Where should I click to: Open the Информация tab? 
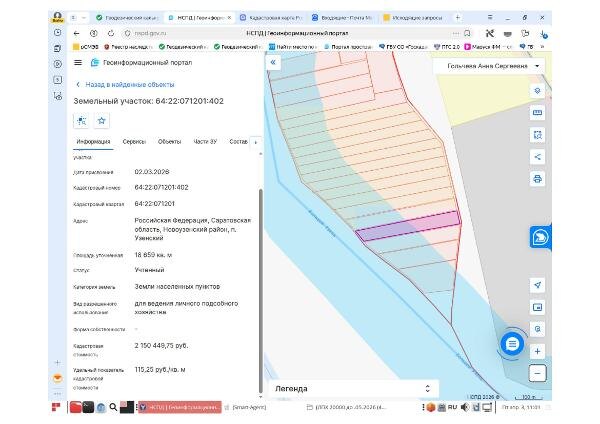93,142
